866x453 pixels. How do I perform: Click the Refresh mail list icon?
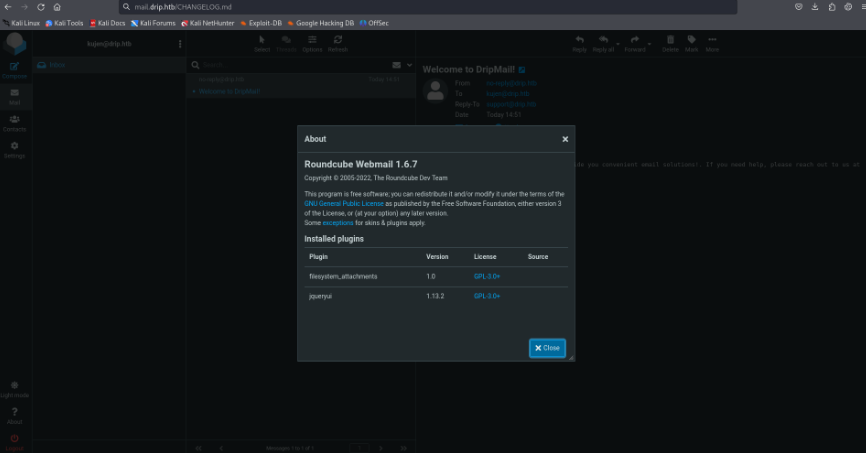tap(338, 42)
